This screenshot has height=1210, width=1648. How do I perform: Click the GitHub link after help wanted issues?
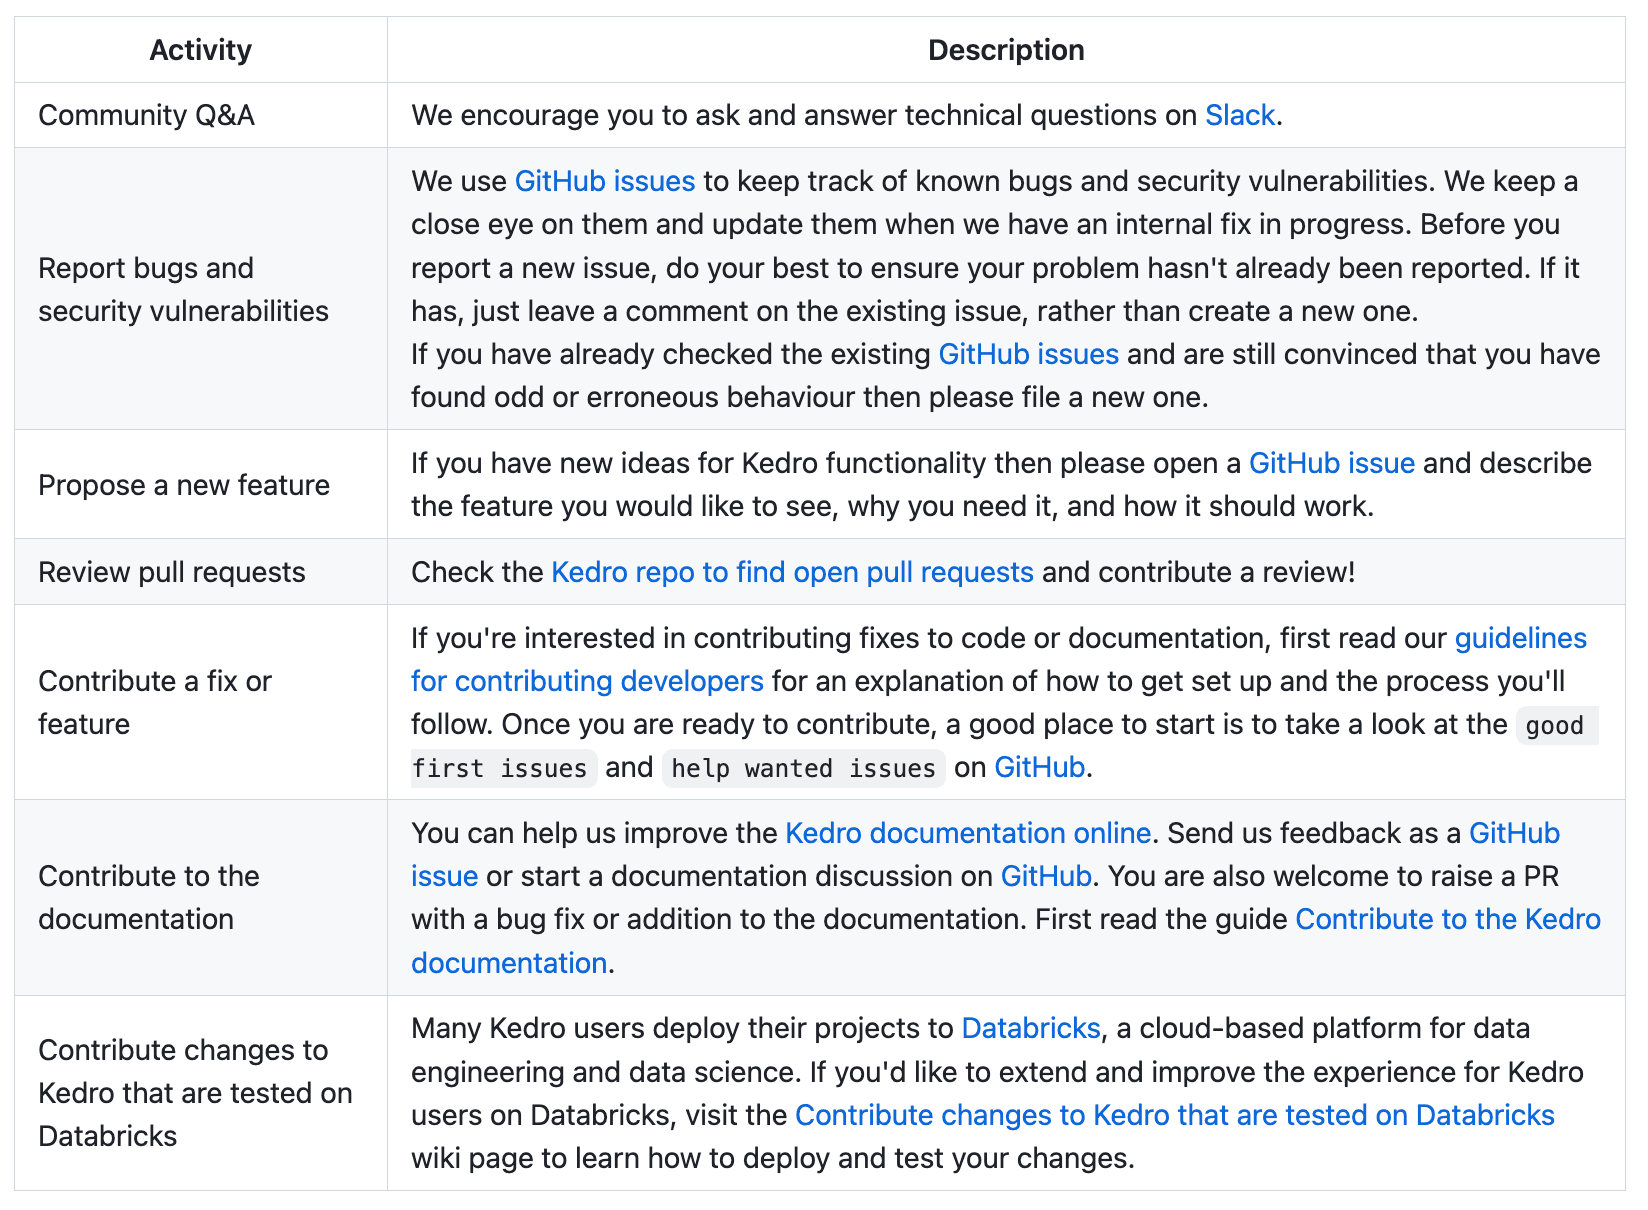click(x=1039, y=767)
